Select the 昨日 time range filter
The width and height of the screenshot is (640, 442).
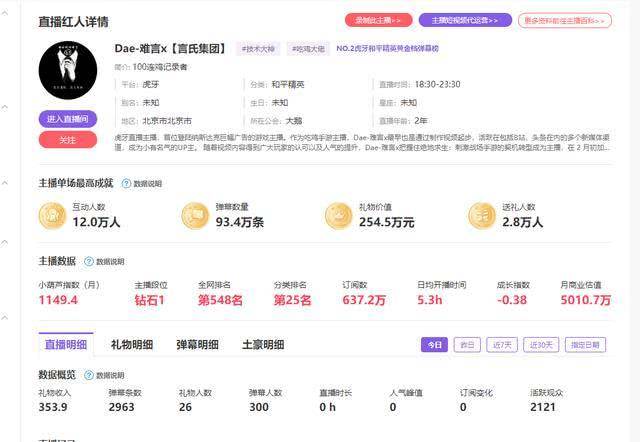[x=465, y=344]
